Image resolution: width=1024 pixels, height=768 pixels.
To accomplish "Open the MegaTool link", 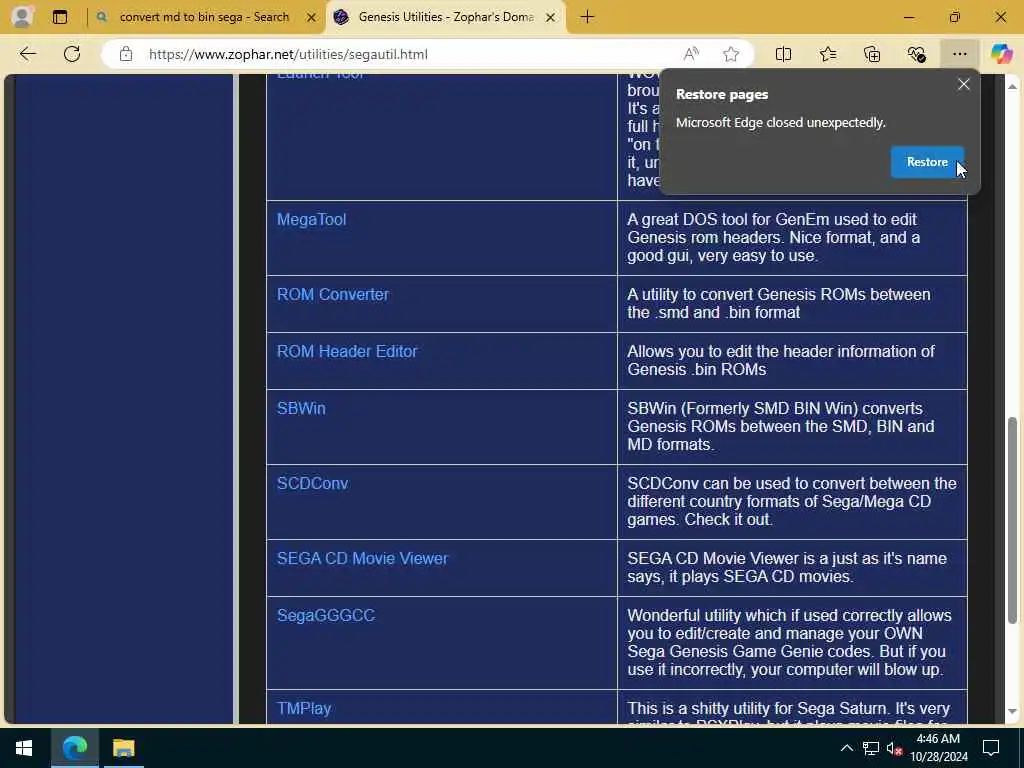I will point(312,219).
